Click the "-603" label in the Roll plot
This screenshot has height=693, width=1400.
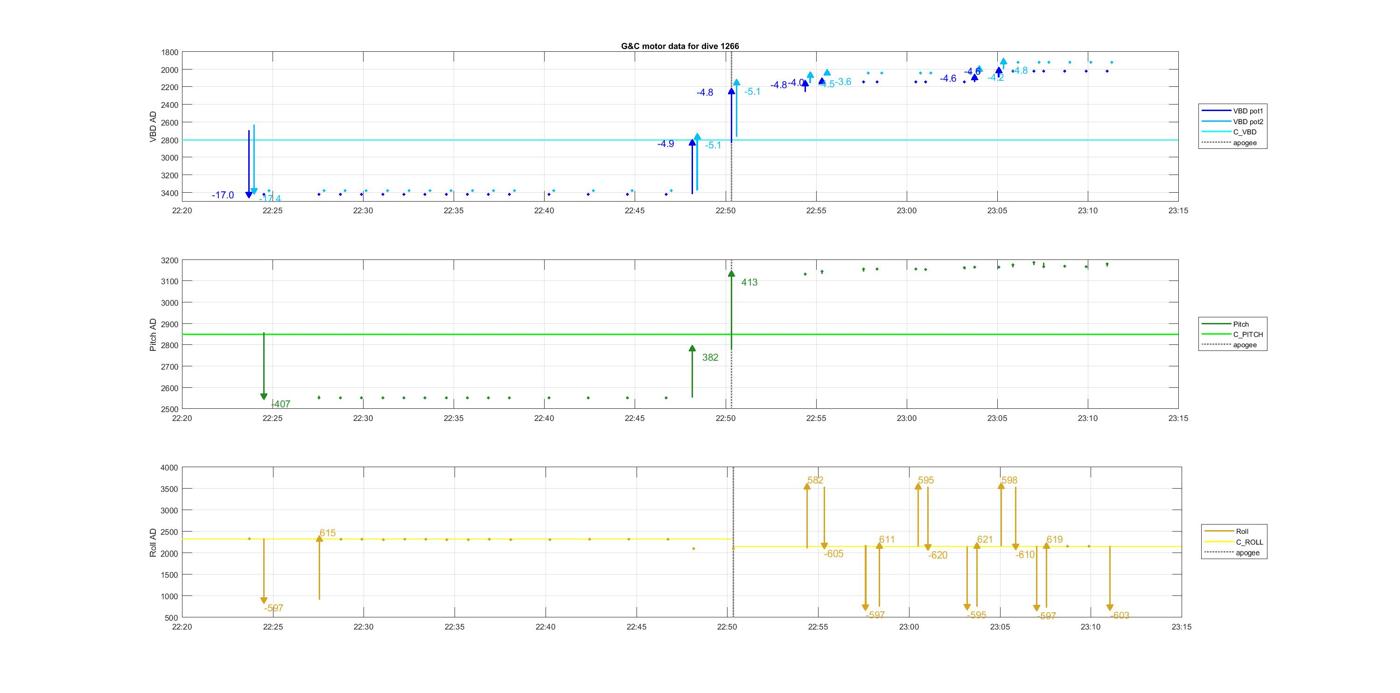1120,615
